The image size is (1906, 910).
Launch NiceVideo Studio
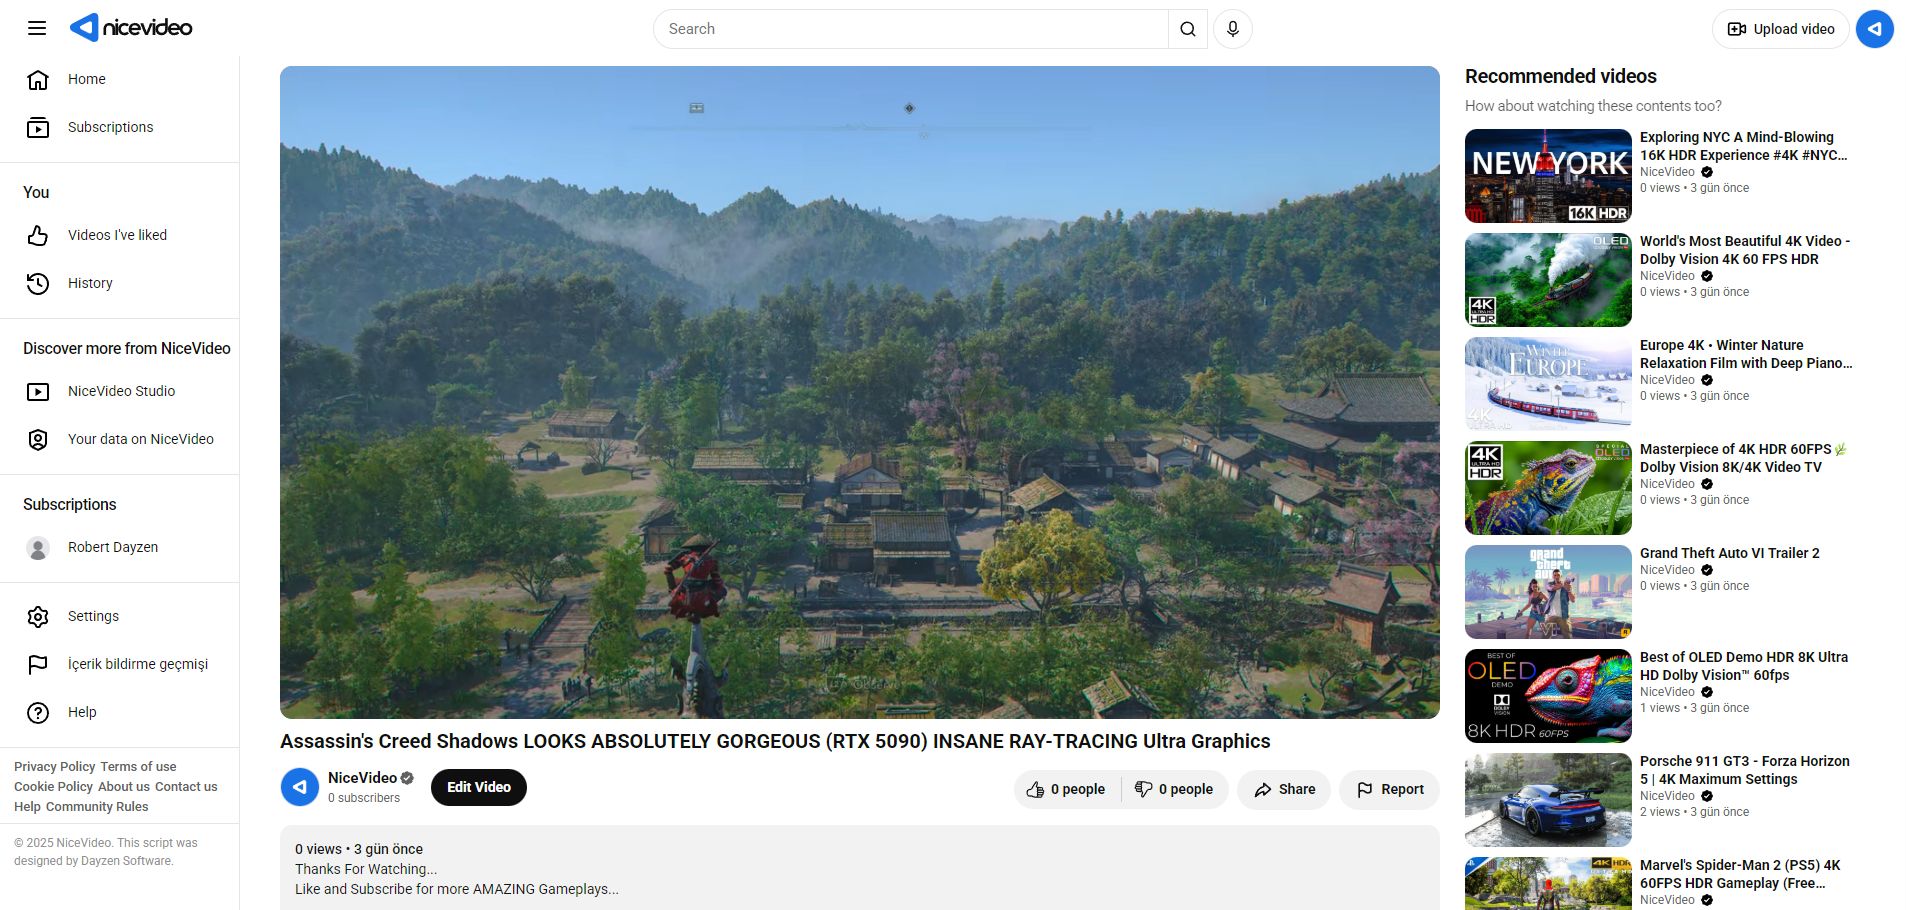tap(120, 391)
